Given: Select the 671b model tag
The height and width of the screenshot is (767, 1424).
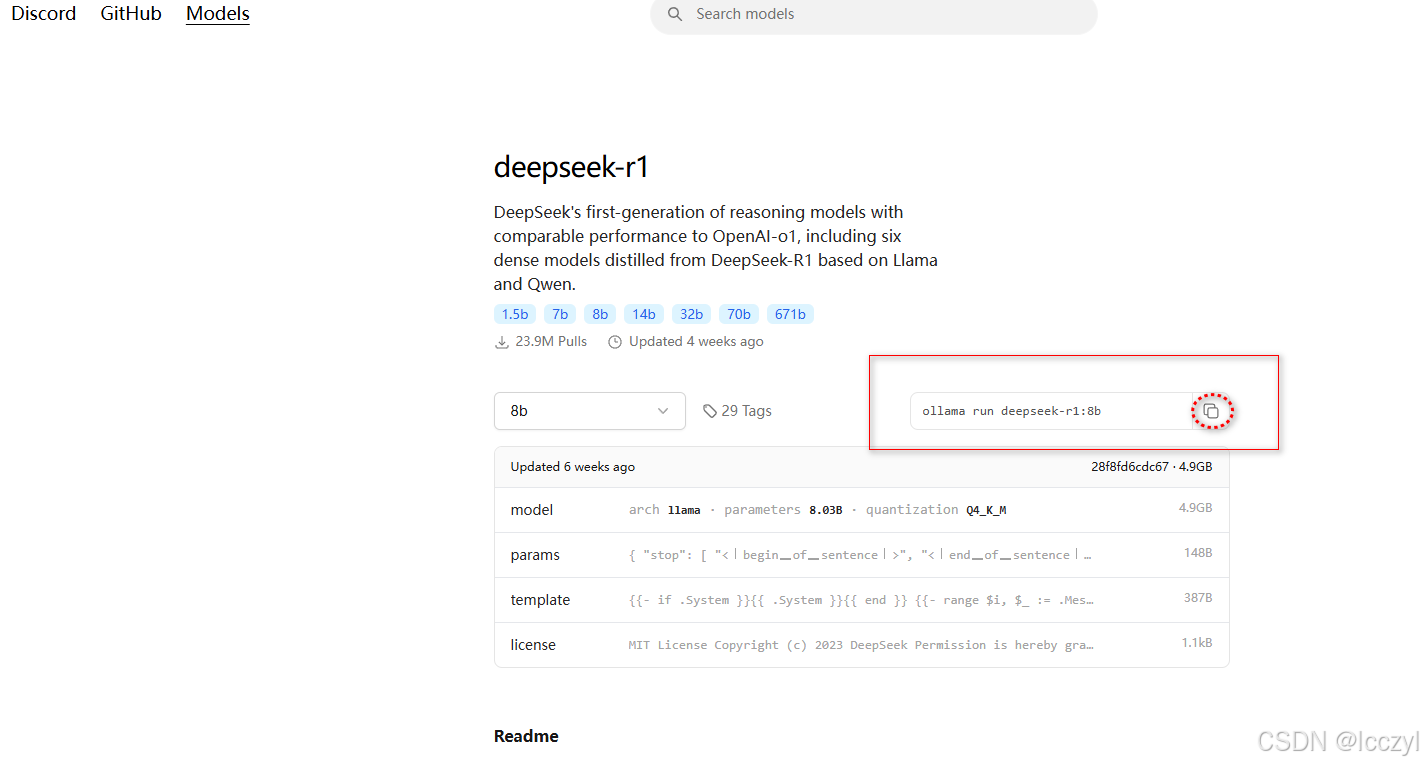Looking at the screenshot, I should 790,313.
